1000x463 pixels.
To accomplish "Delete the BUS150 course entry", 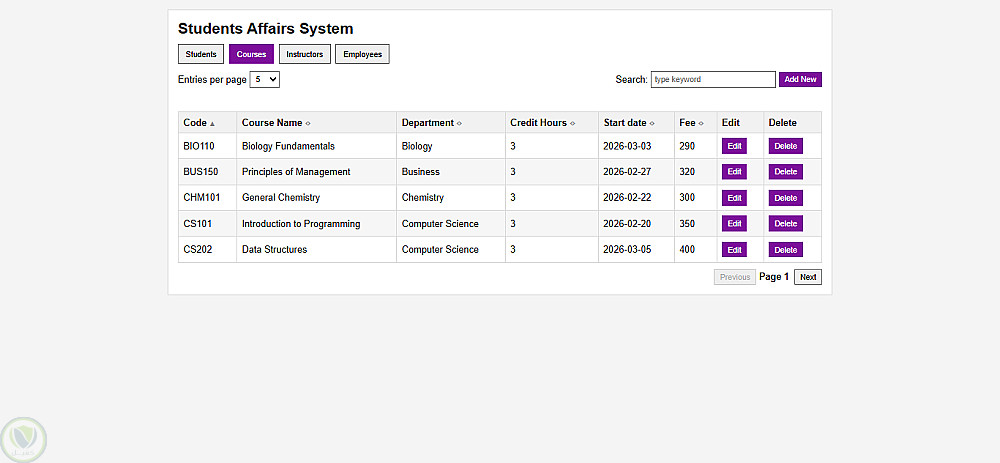I will click(785, 172).
